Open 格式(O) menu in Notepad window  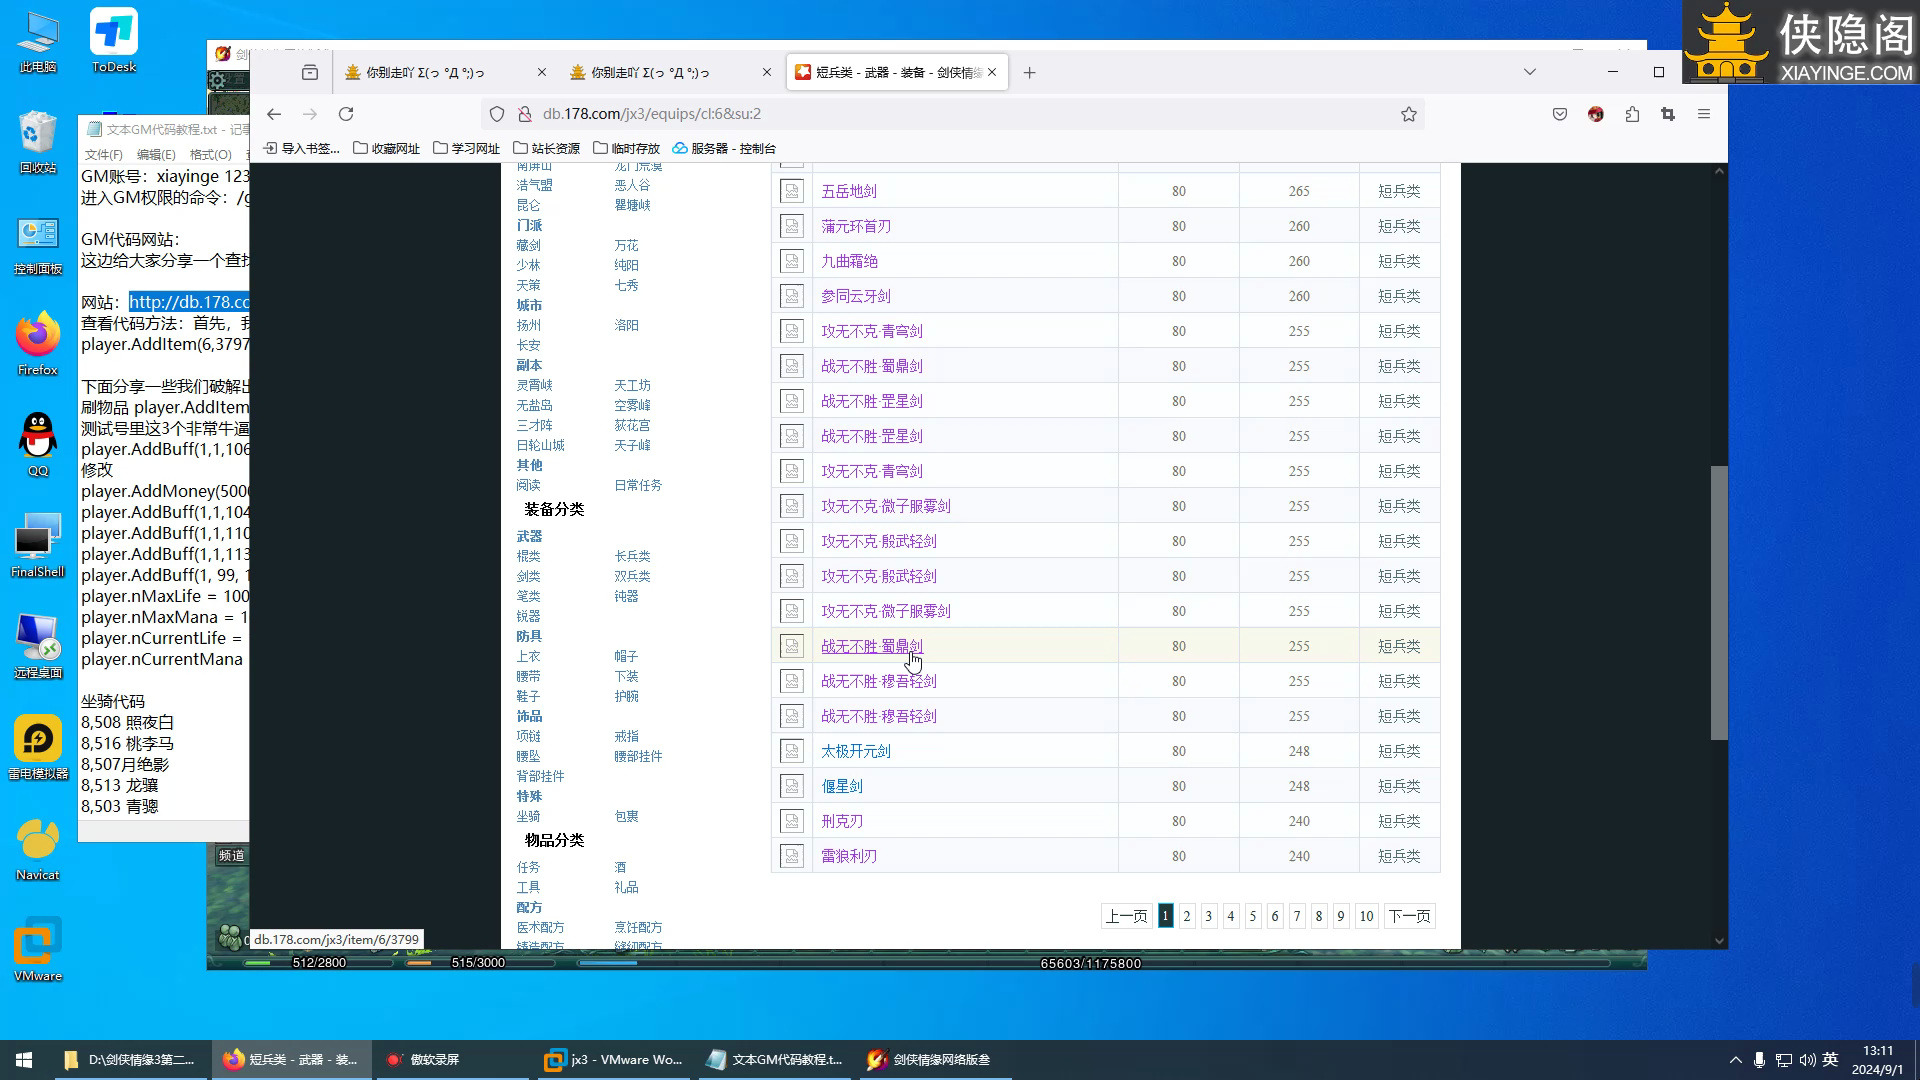[211, 155]
